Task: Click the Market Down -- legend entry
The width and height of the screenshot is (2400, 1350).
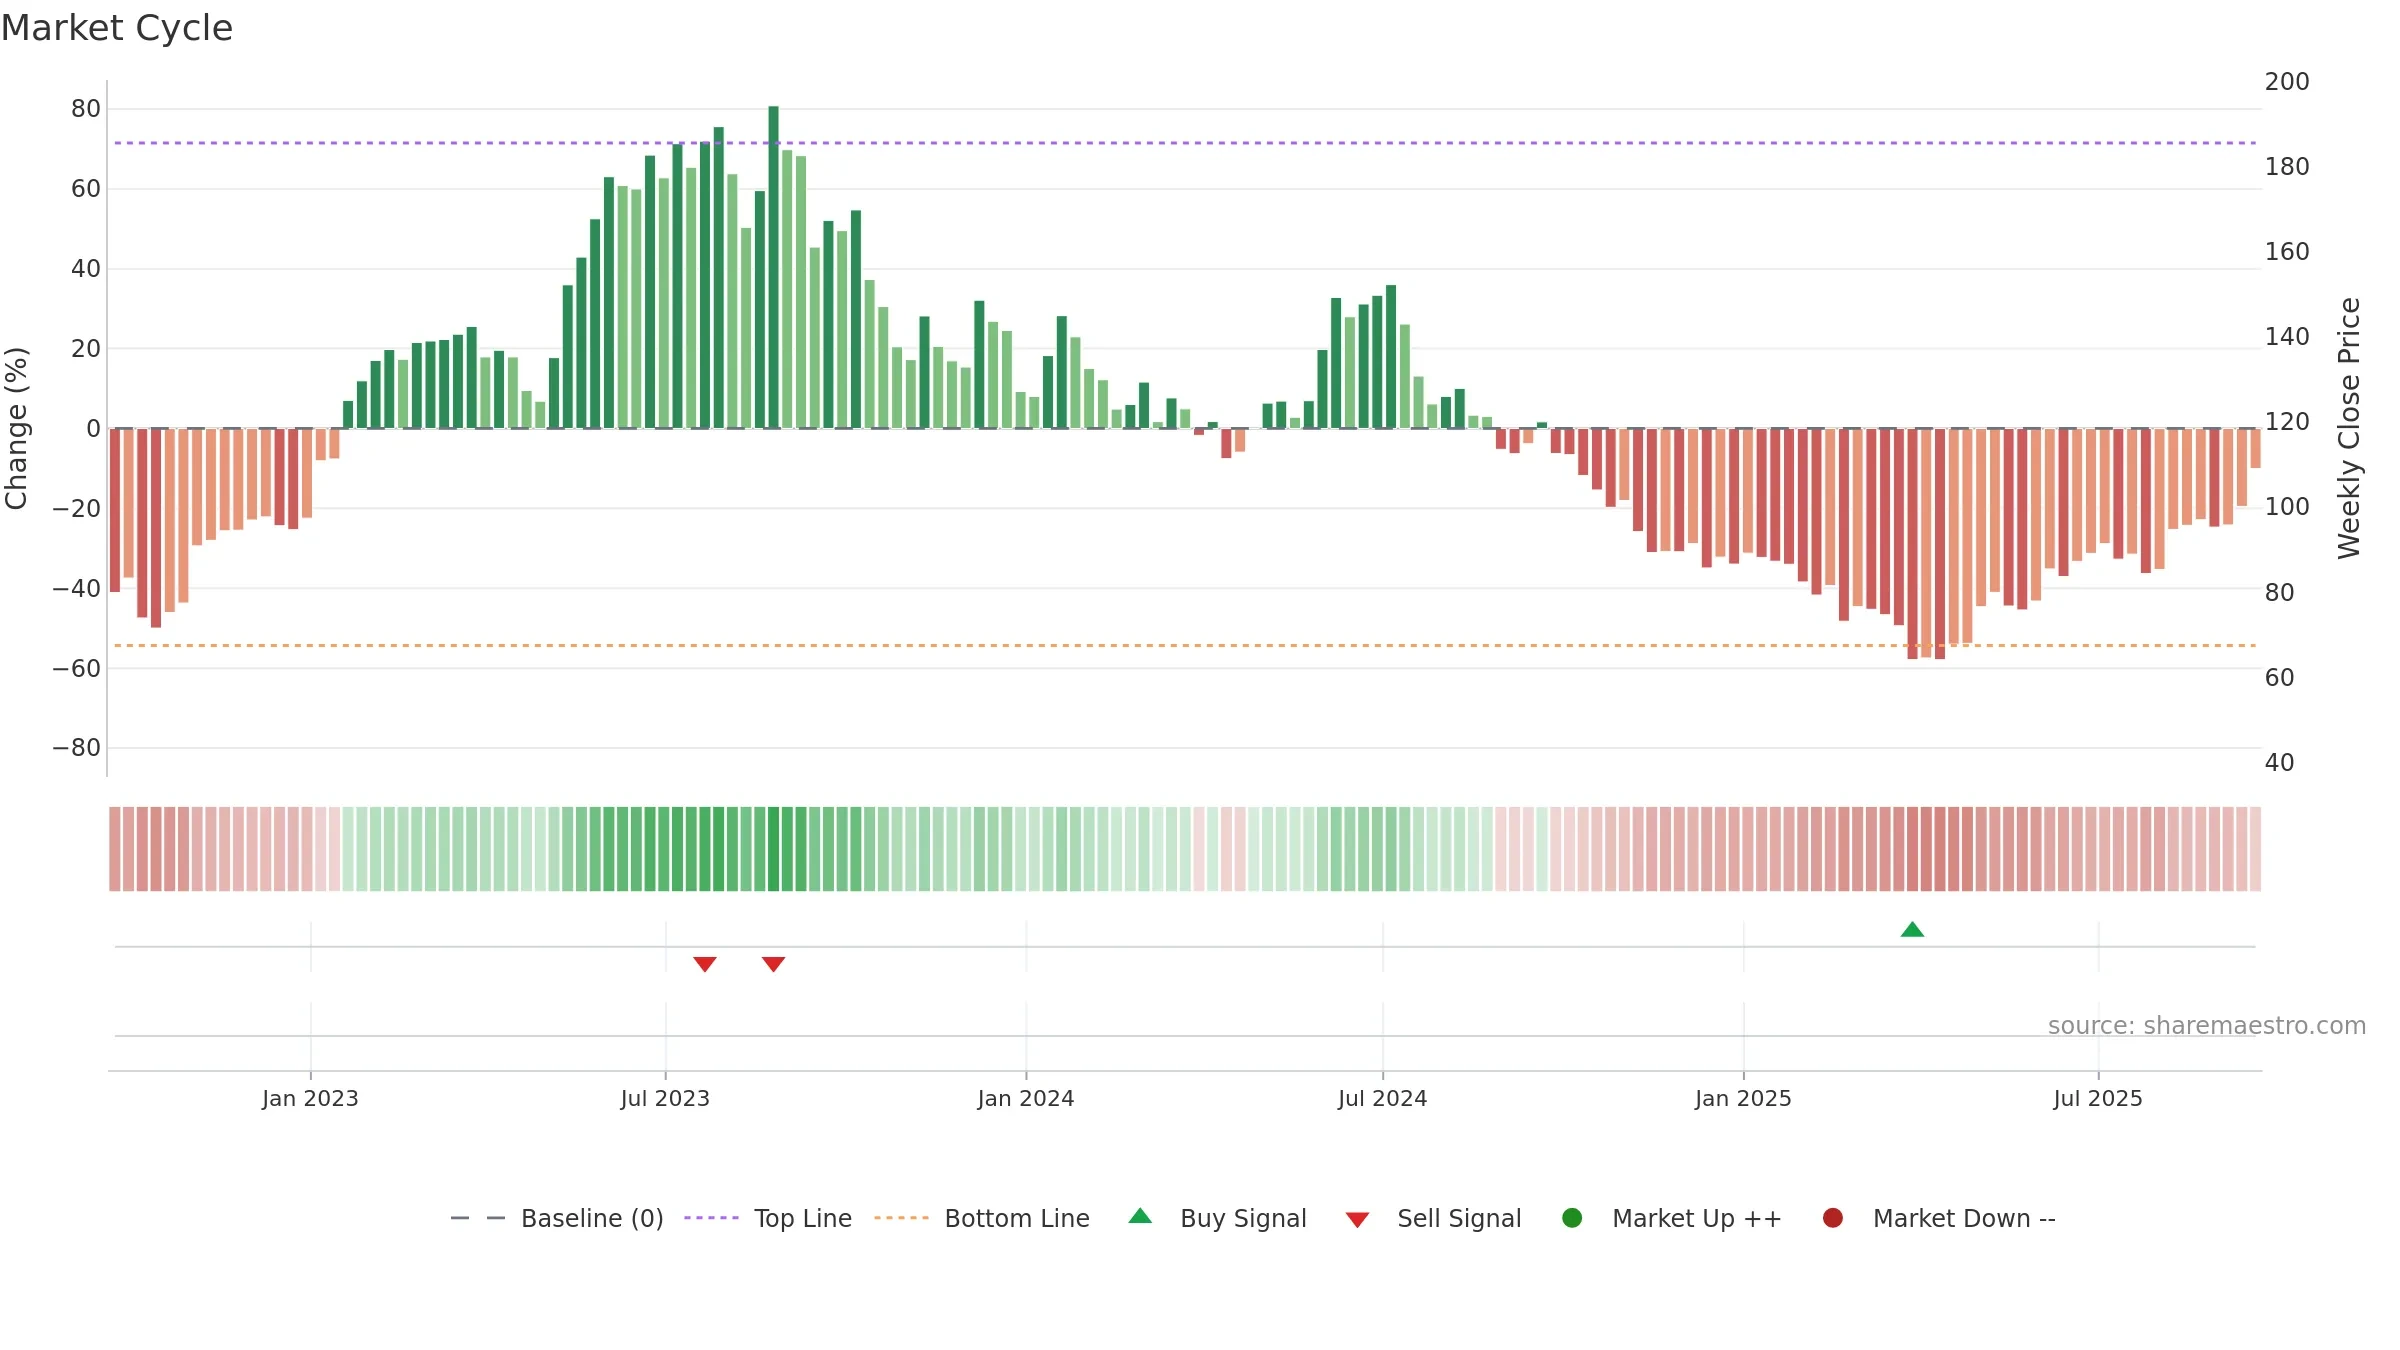Action: pyautogui.click(x=1939, y=1218)
